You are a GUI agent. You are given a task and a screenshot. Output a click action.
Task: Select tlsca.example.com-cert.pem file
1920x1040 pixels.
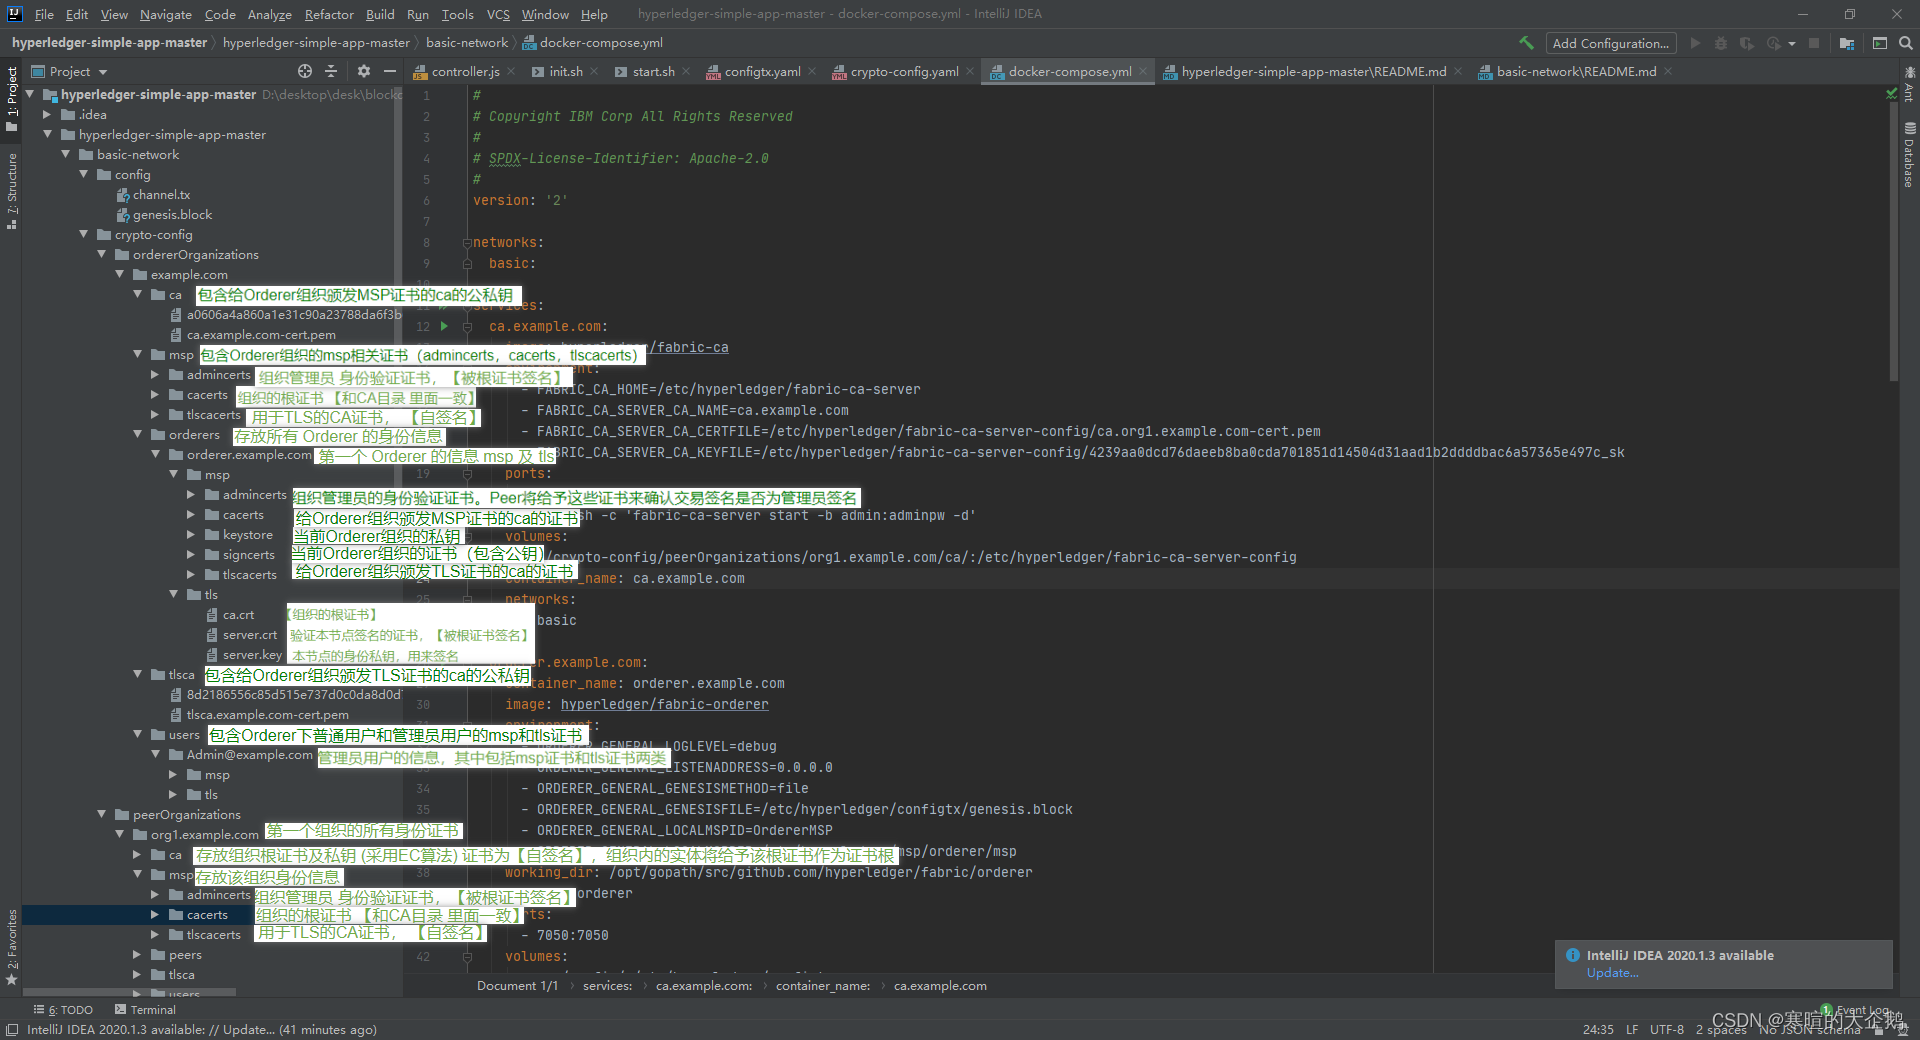click(259, 714)
